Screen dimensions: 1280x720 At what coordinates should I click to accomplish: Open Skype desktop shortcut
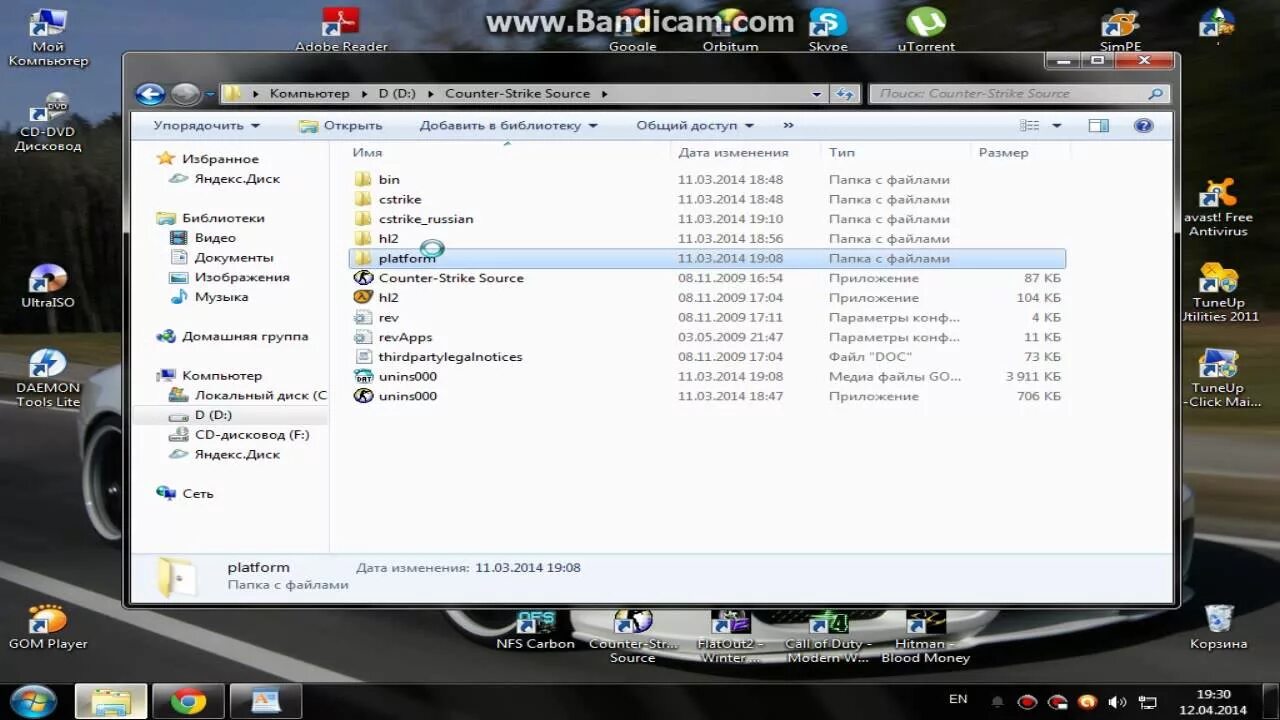pyautogui.click(x=828, y=30)
